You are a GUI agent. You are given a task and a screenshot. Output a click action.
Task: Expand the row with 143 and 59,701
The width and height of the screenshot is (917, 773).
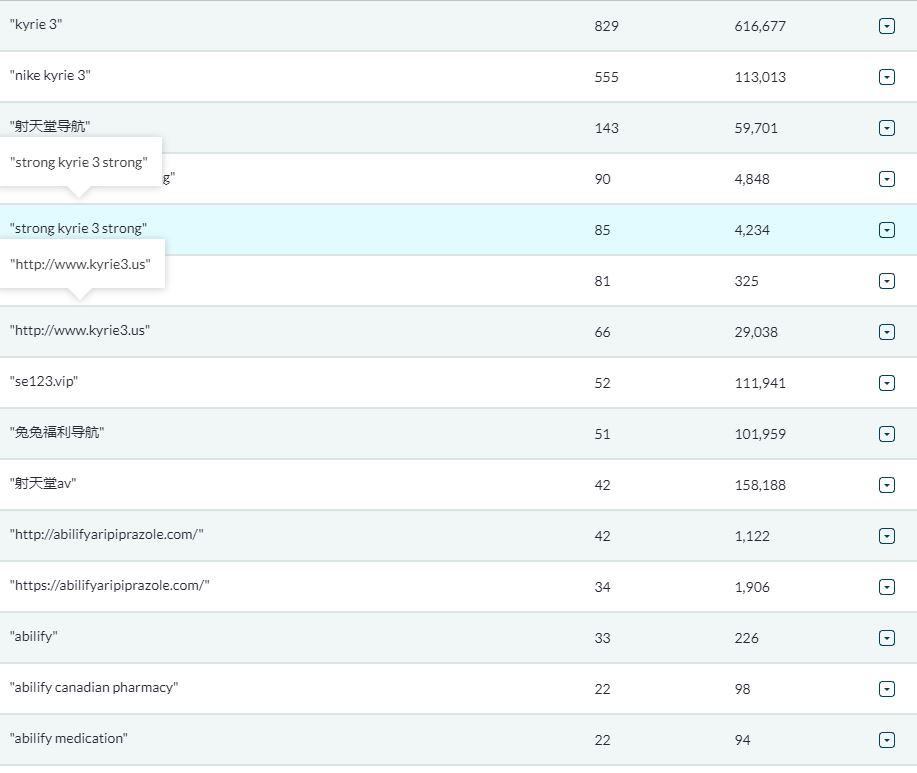pyautogui.click(x=887, y=128)
